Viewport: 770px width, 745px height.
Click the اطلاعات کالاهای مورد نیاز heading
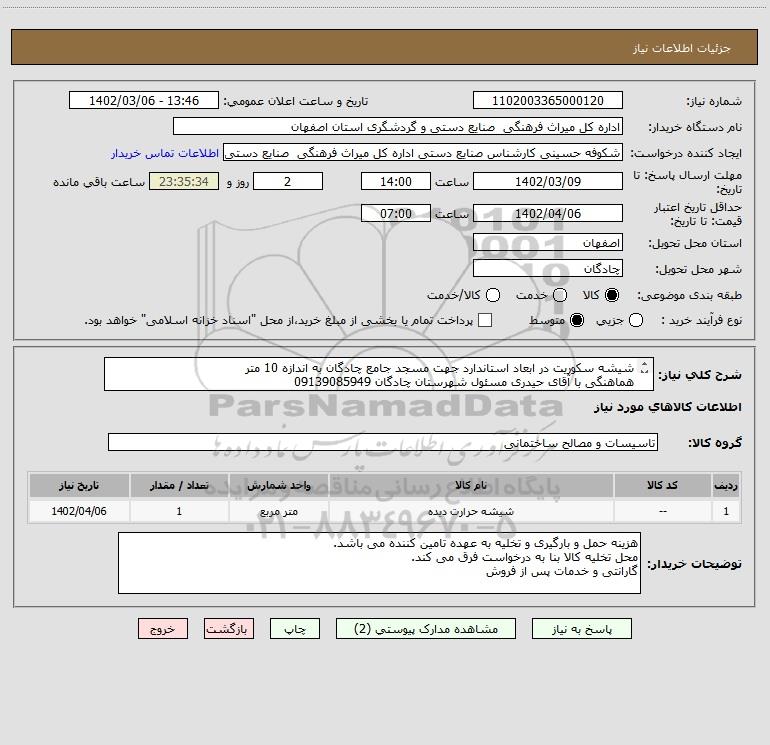tap(667, 407)
